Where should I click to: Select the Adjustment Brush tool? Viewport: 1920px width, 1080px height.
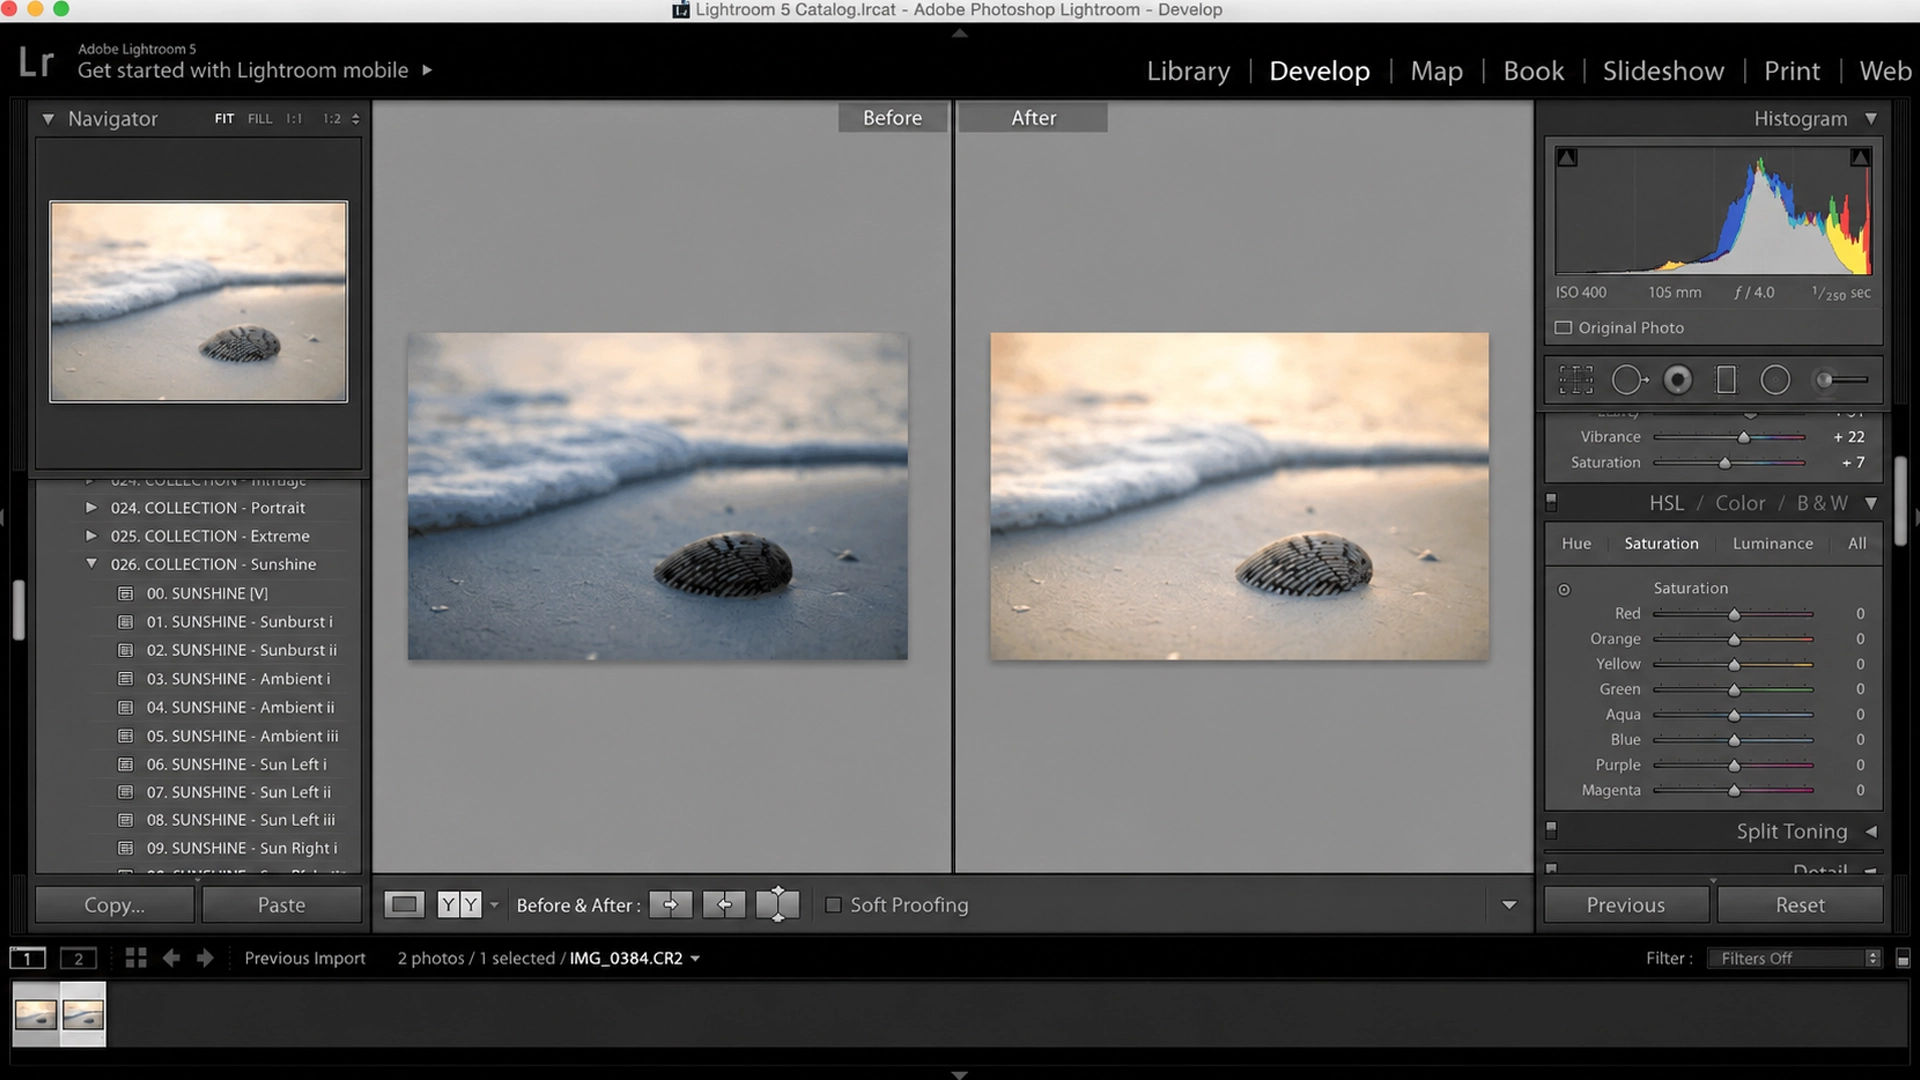[x=1842, y=380]
